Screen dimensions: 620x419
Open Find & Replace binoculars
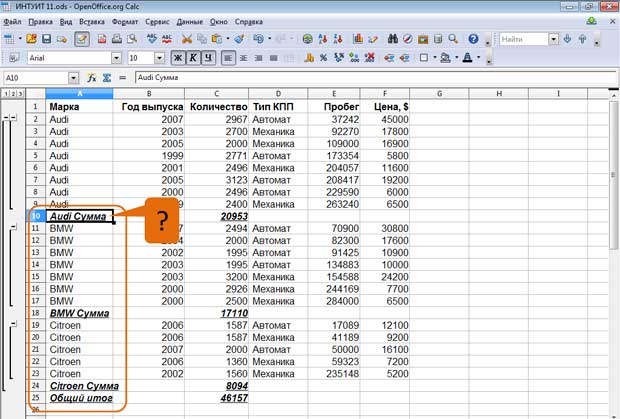tap(393, 39)
